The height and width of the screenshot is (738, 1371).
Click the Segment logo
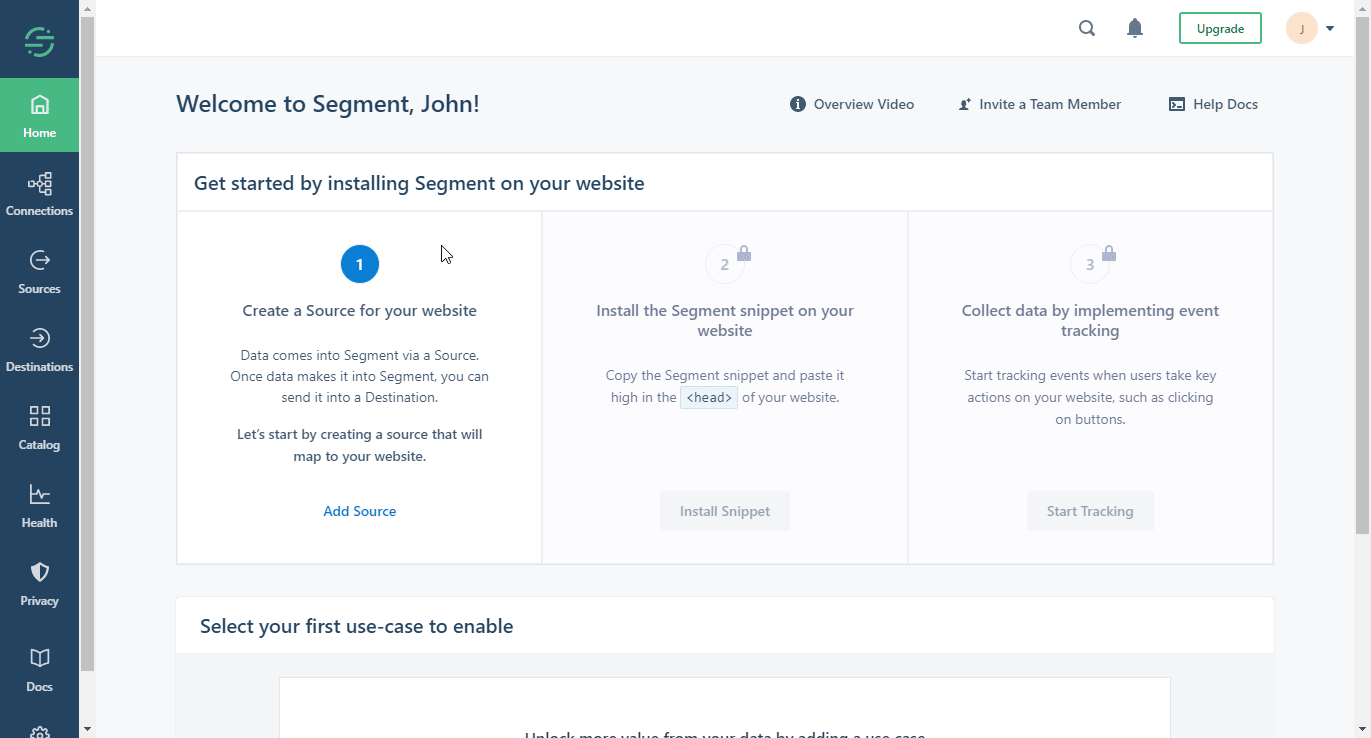[39, 40]
